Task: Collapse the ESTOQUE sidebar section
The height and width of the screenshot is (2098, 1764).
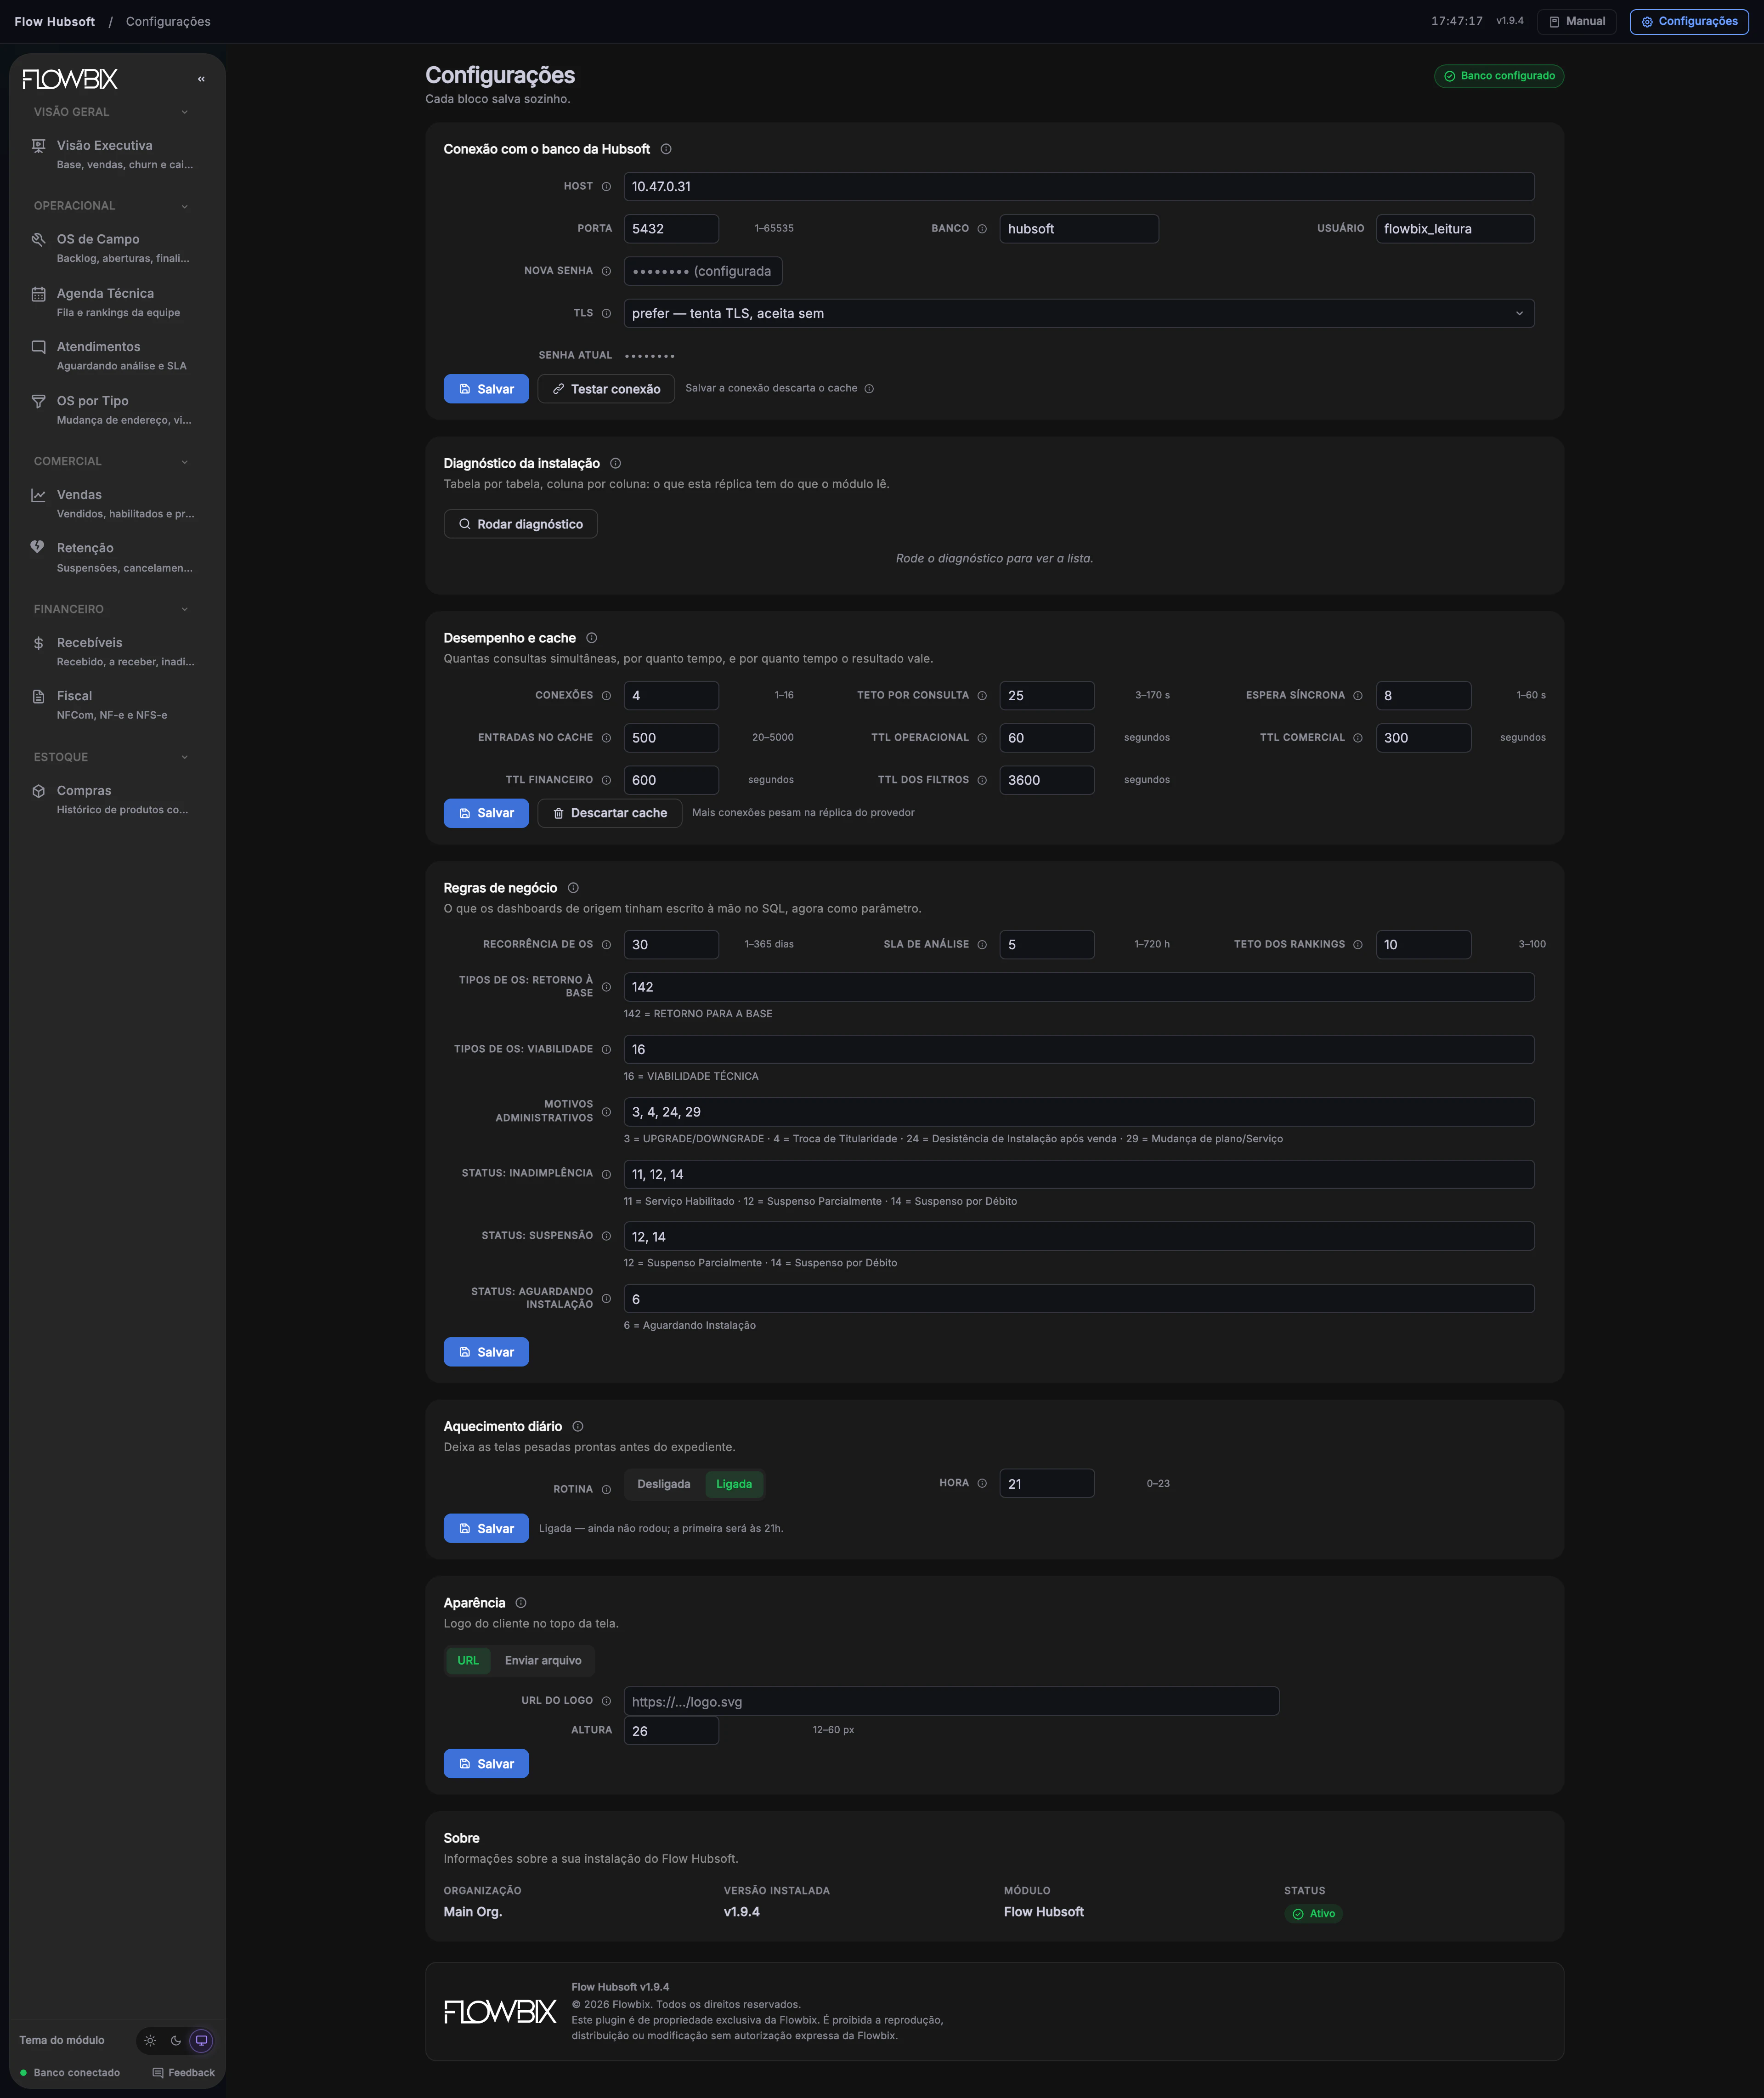Action: pyautogui.click(x=111, y=757)
